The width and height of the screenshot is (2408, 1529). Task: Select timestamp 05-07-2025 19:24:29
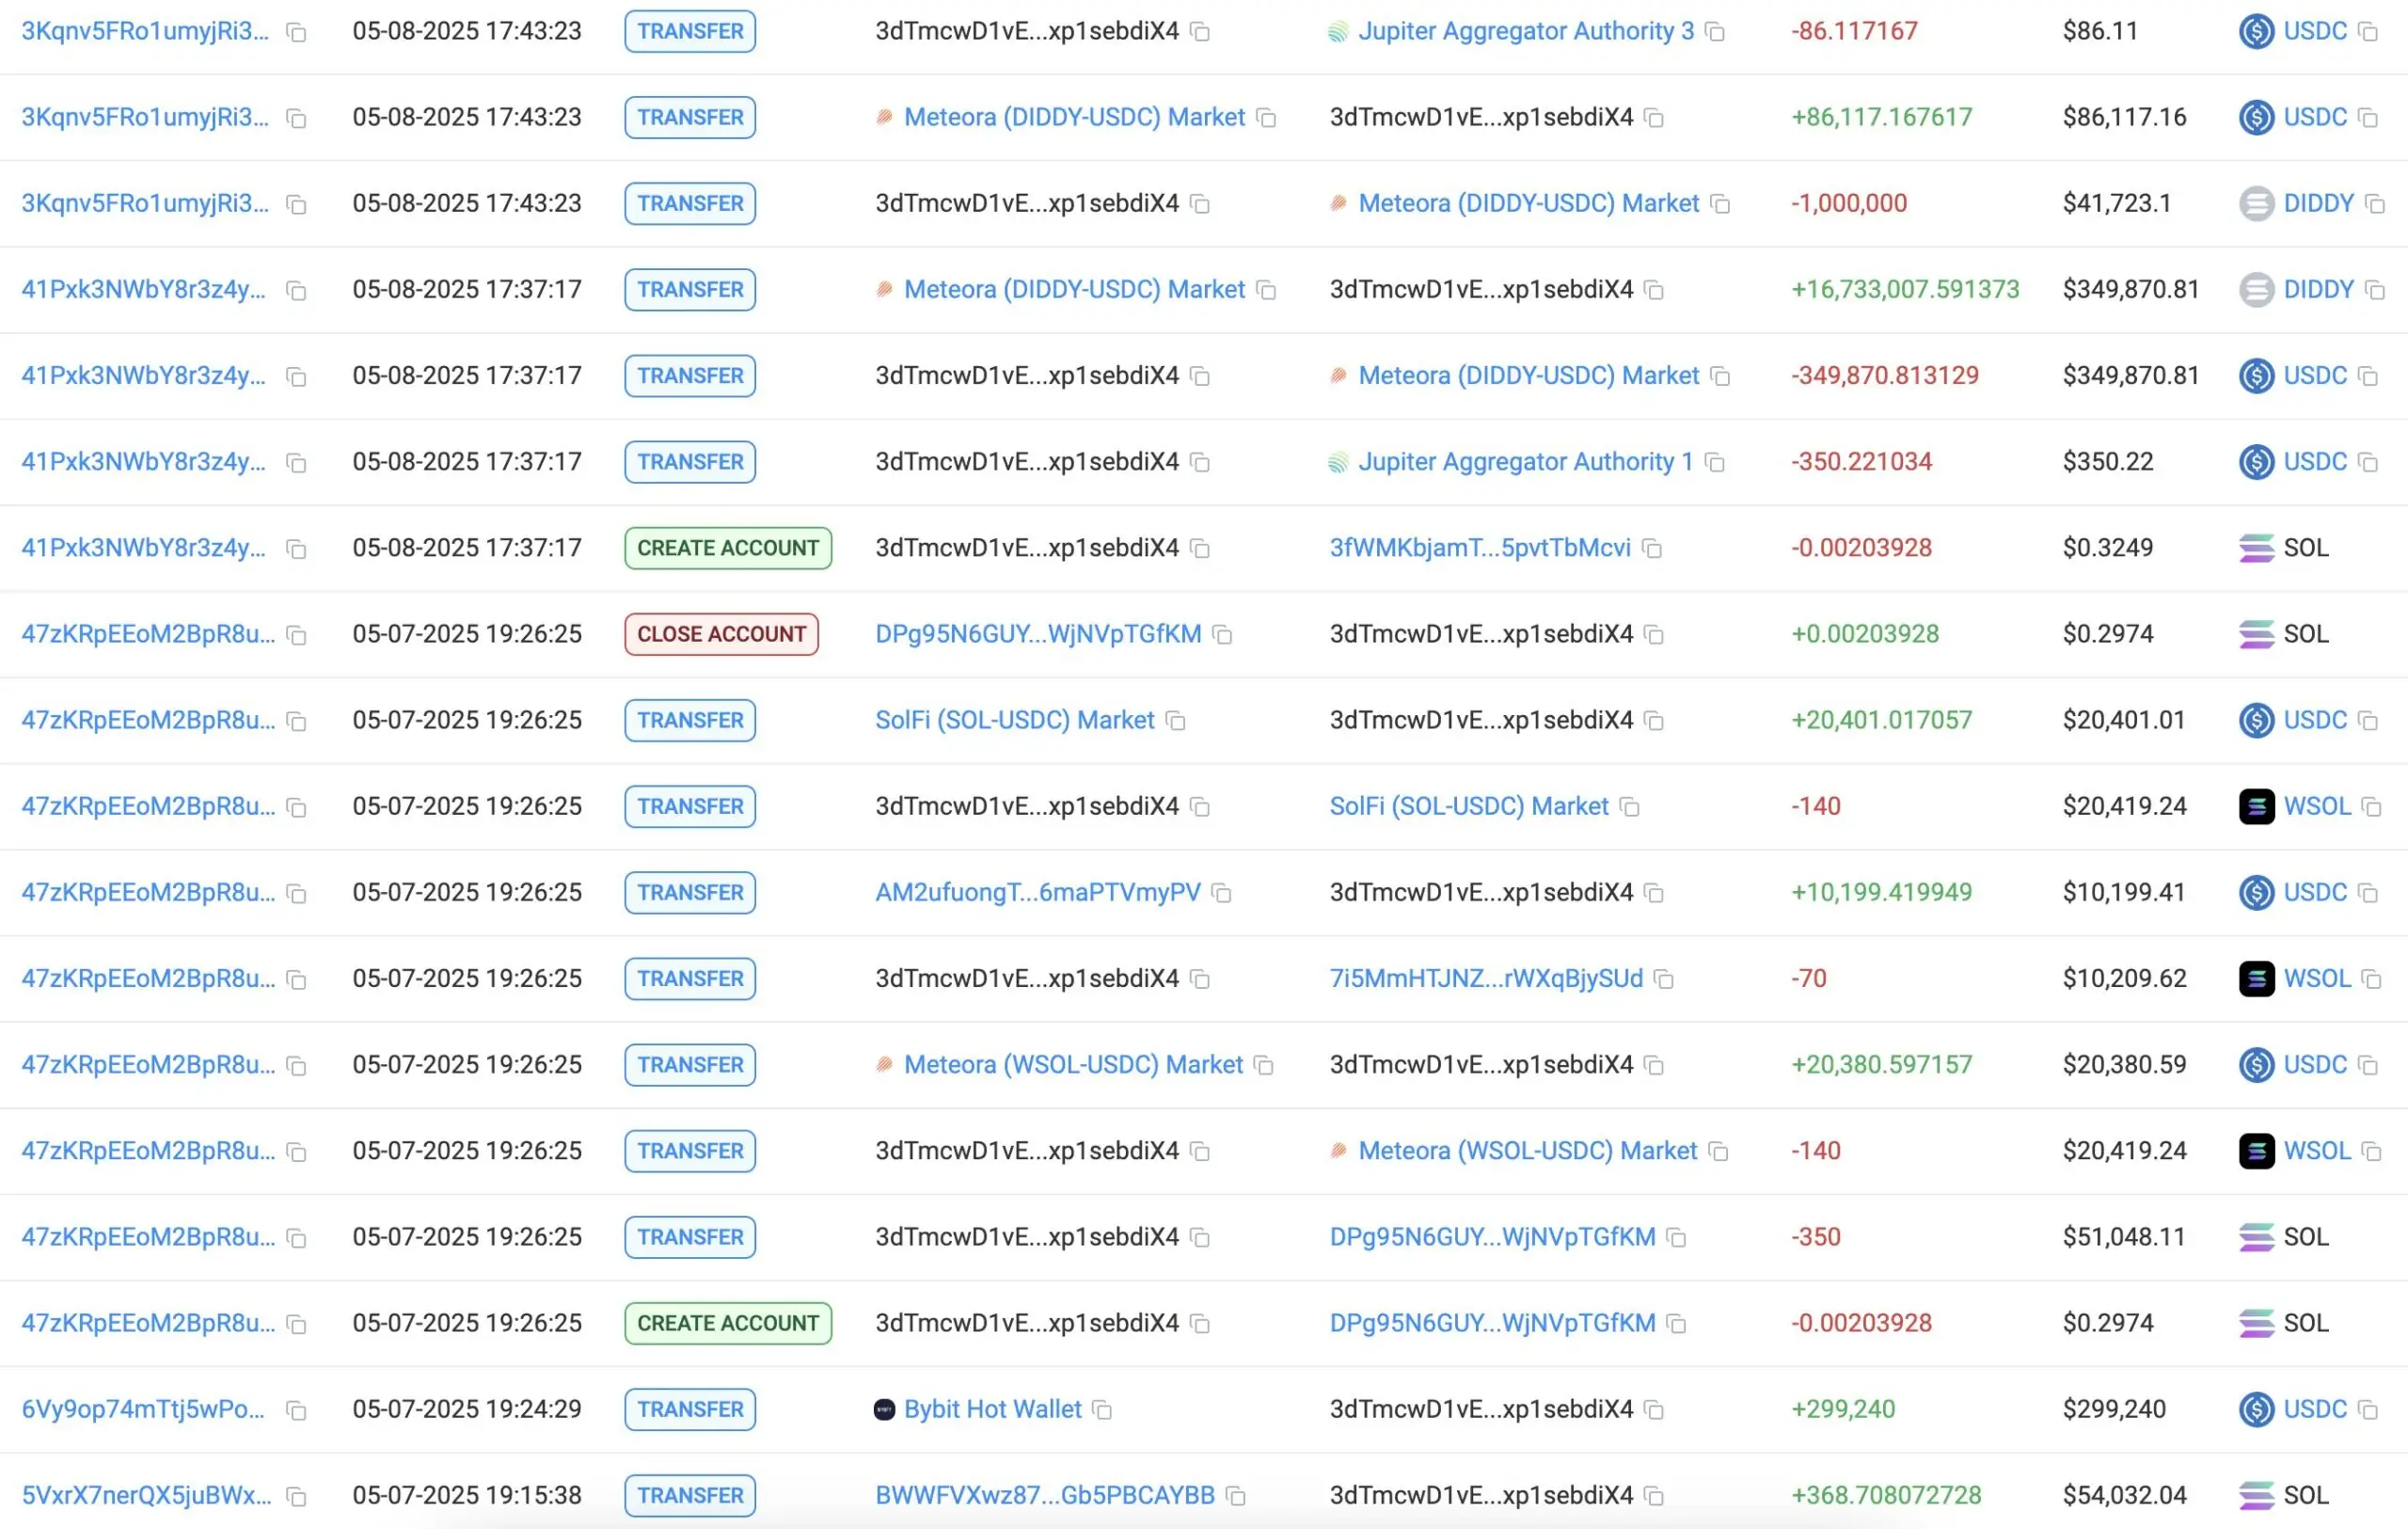click(467, 1409)
